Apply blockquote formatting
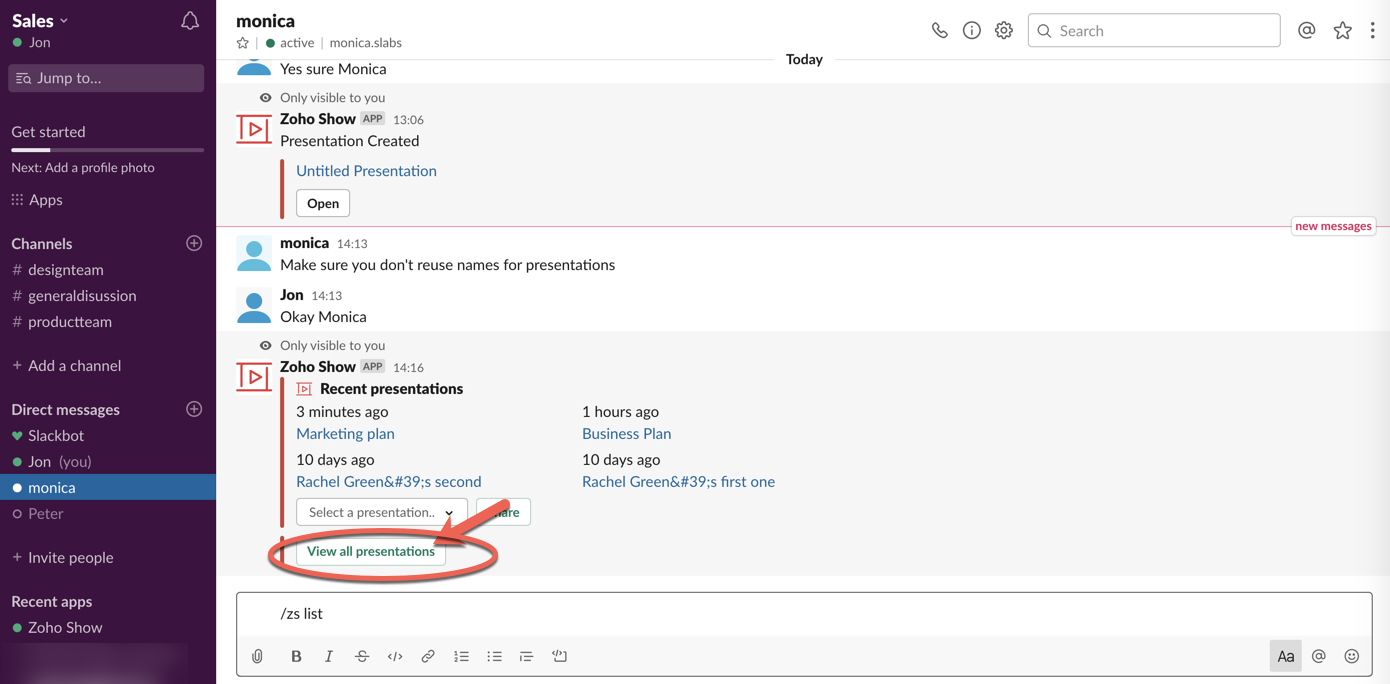Image resolution: width=1390 pixels, height=684 pixels. (x=526, y=656)
